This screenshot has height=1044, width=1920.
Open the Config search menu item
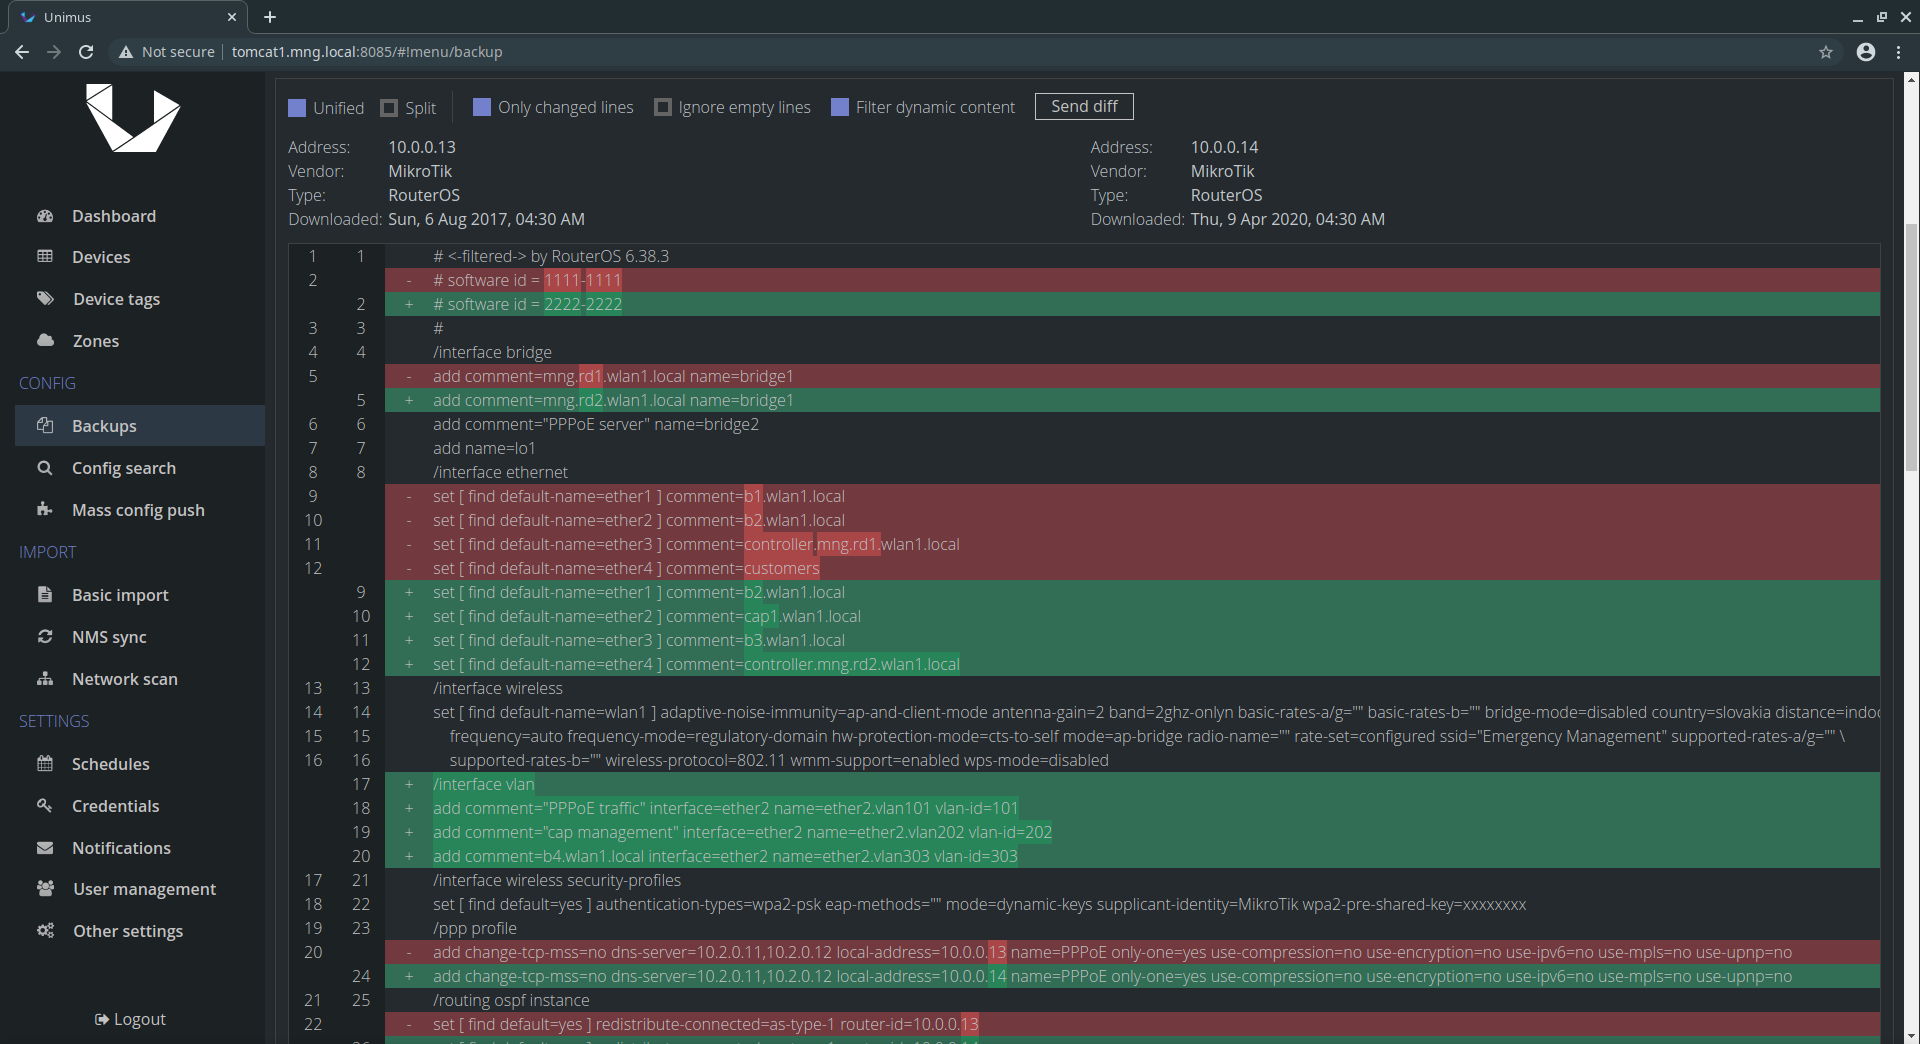[124, 468]
